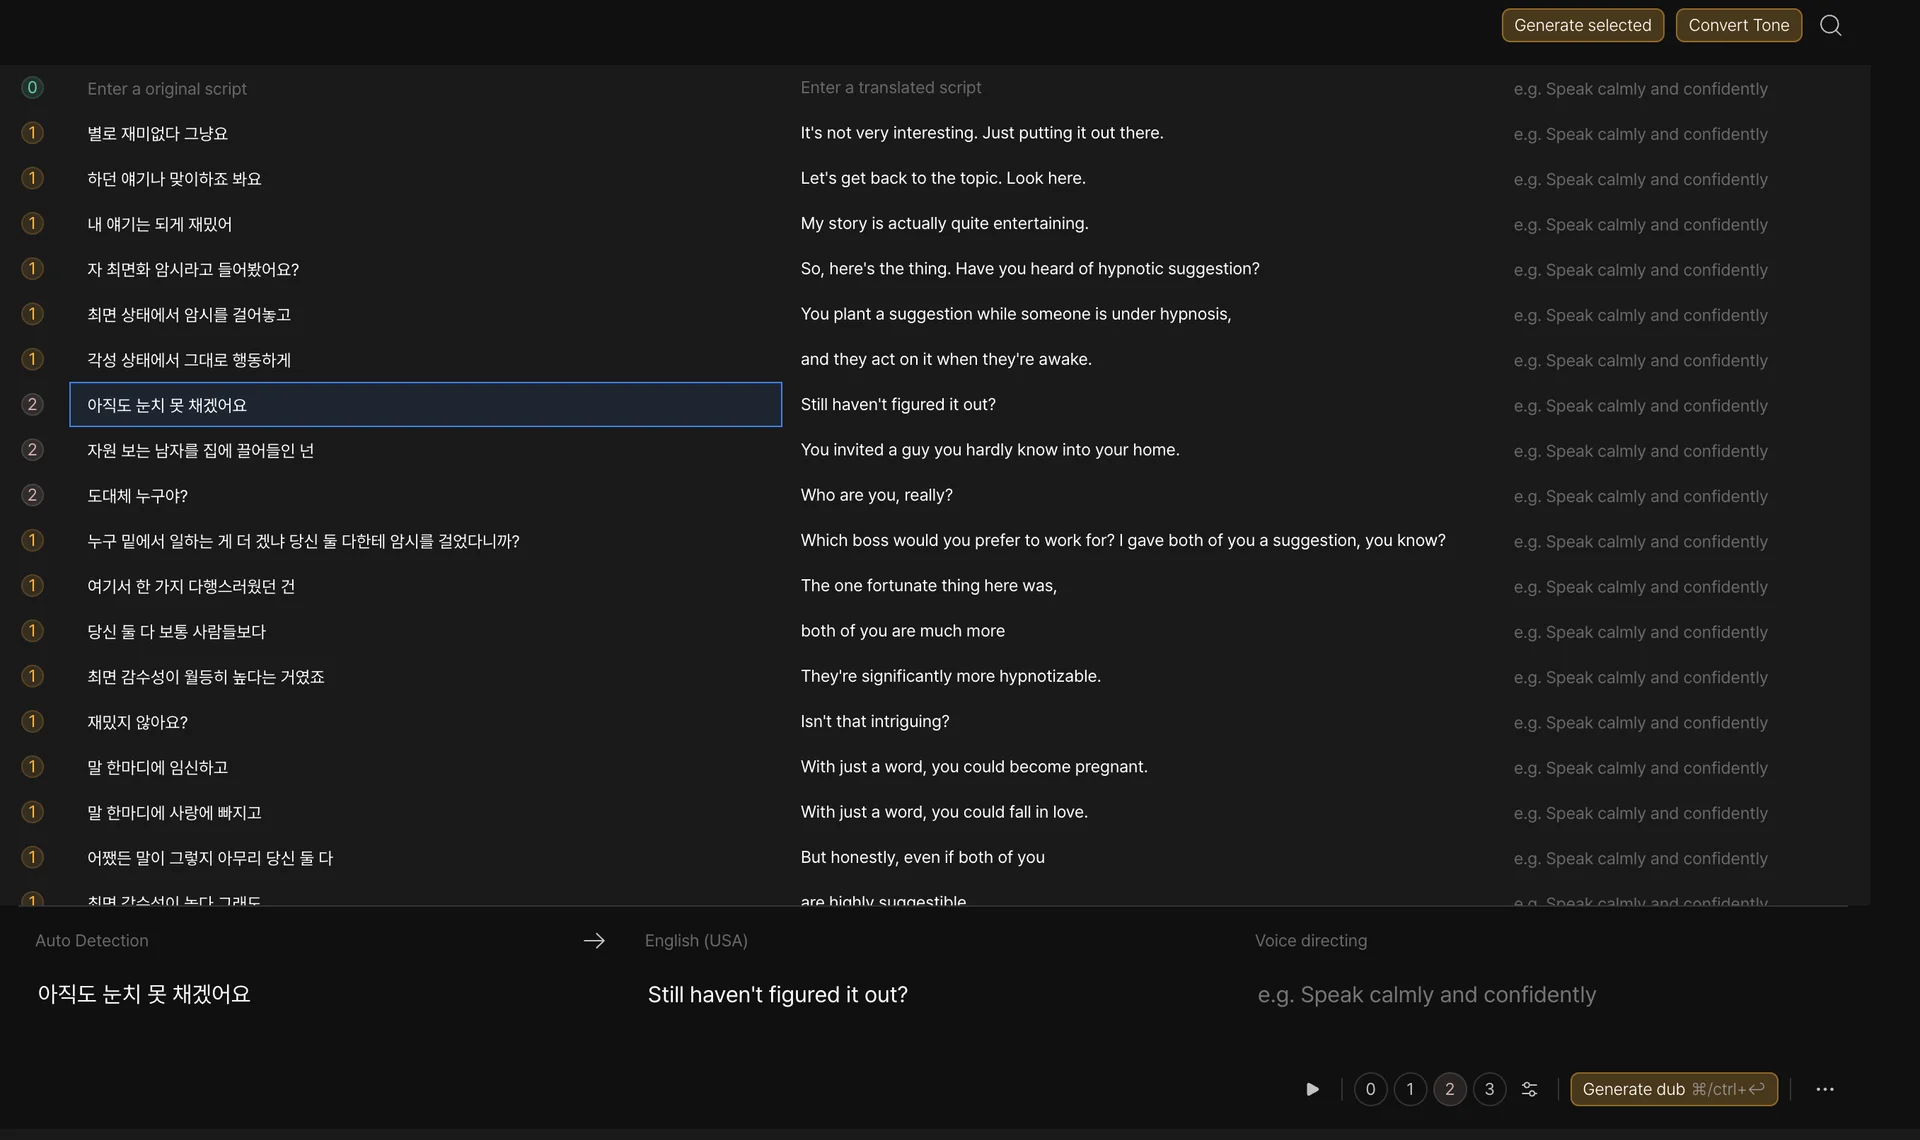Open the English (USA) language selector
Viewport: 1920px width, 1140px height.
(696, 941)
